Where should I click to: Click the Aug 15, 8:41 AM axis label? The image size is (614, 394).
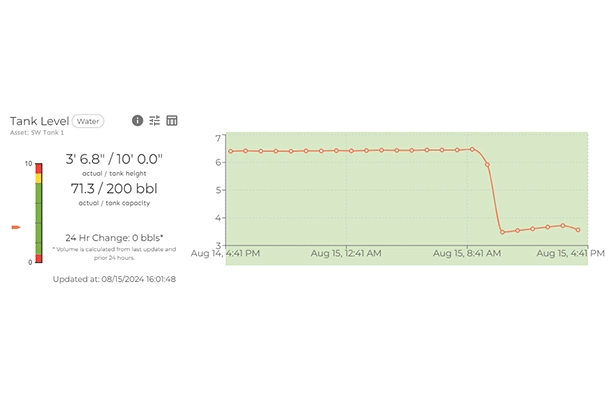467,253
